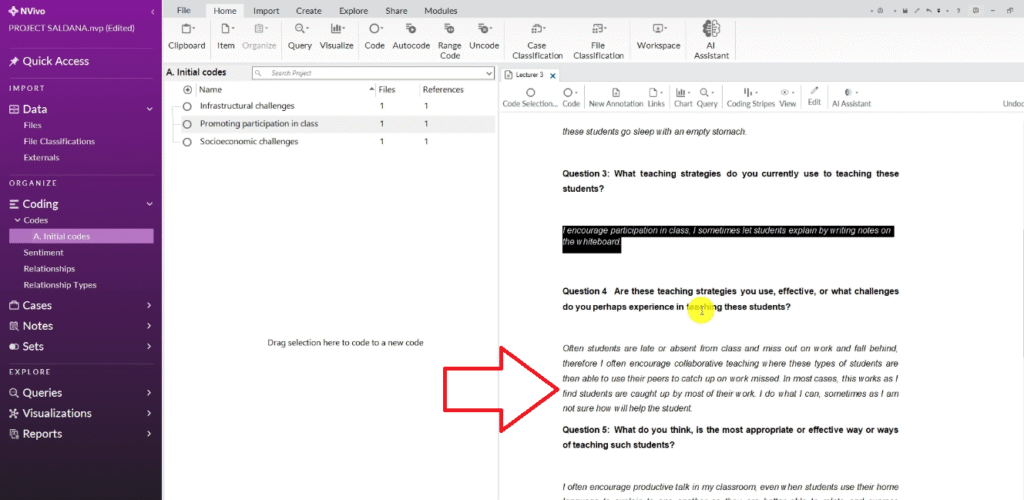Click into the Search Project field

coord(370,73)
